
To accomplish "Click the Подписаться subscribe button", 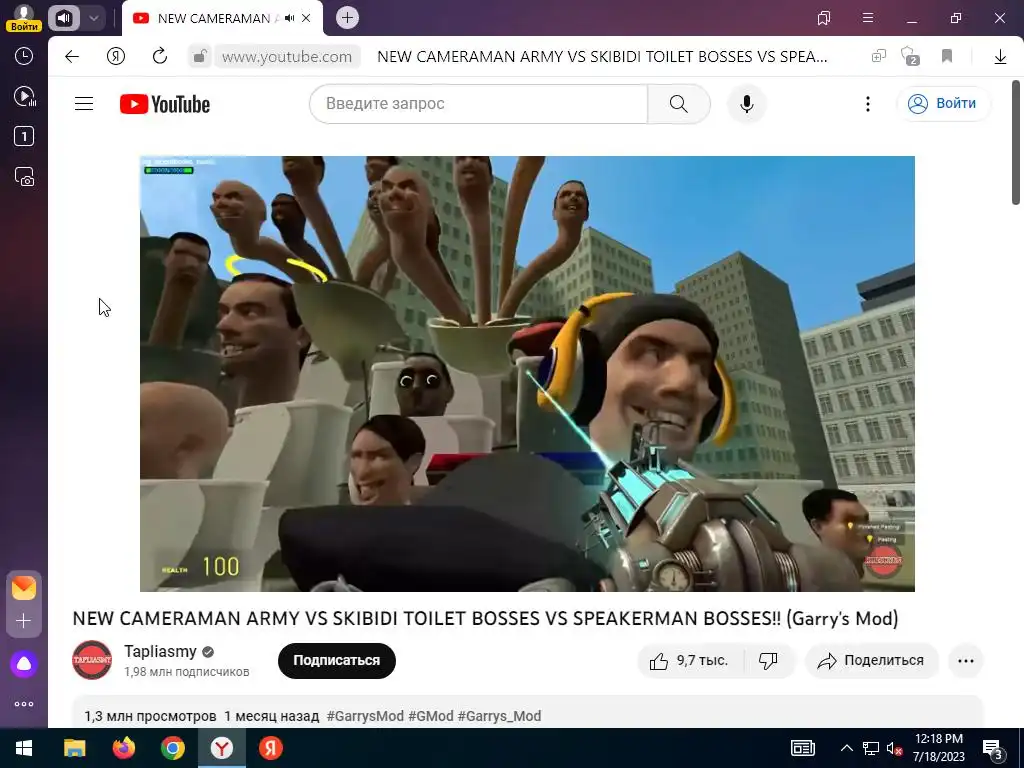I will coord(337,660).
